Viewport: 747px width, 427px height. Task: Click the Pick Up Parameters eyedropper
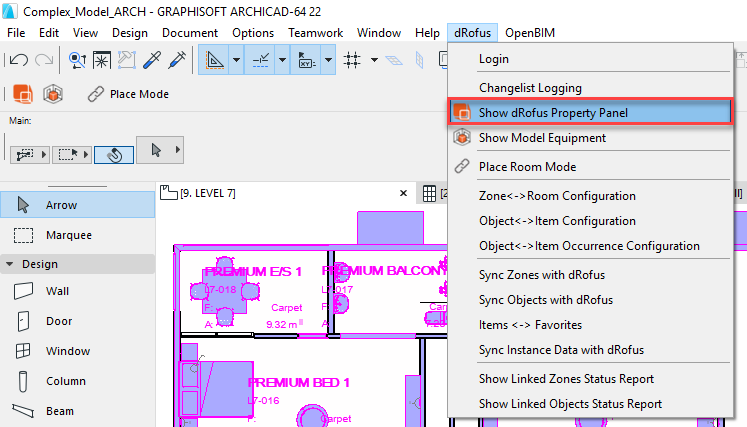(x=152, y=60)
